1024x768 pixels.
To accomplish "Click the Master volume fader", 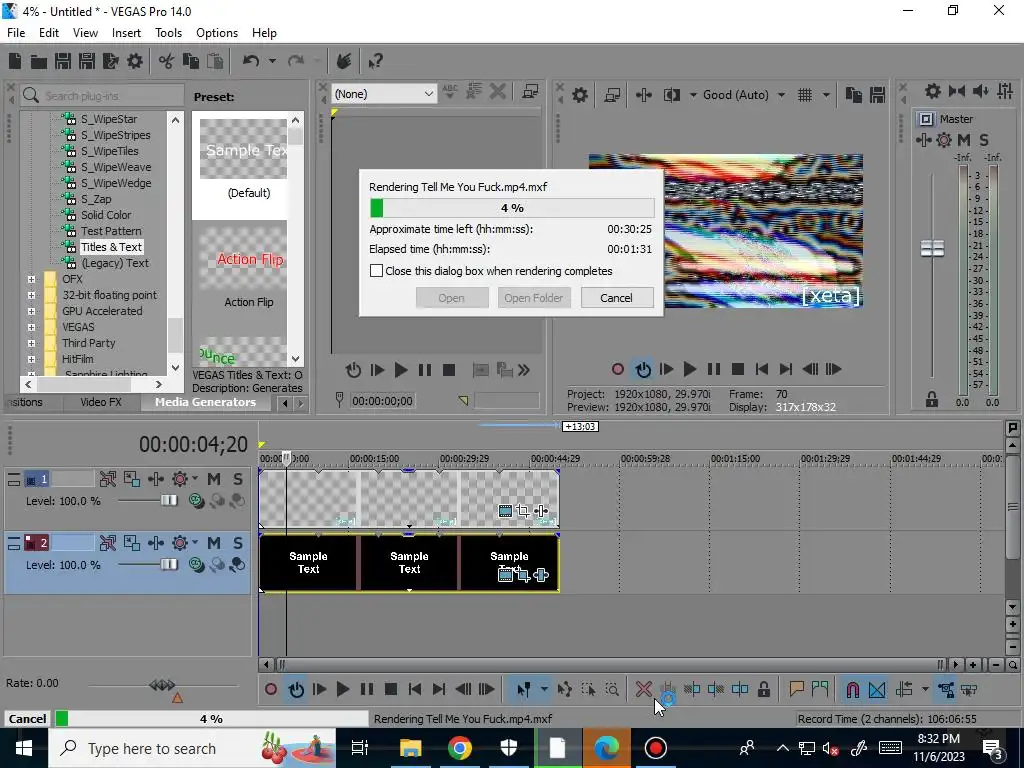I will pyautogui.click(x=932, y=248).
